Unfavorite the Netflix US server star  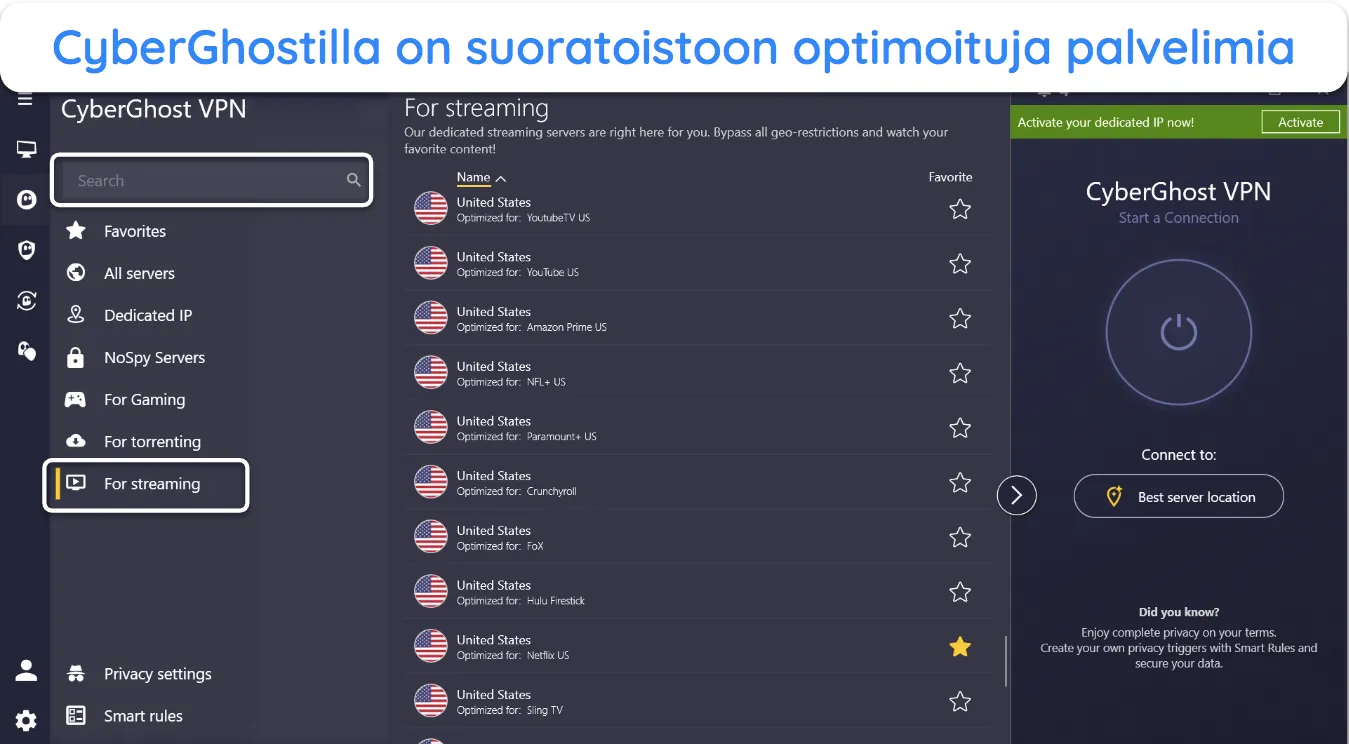click(960, 647)
